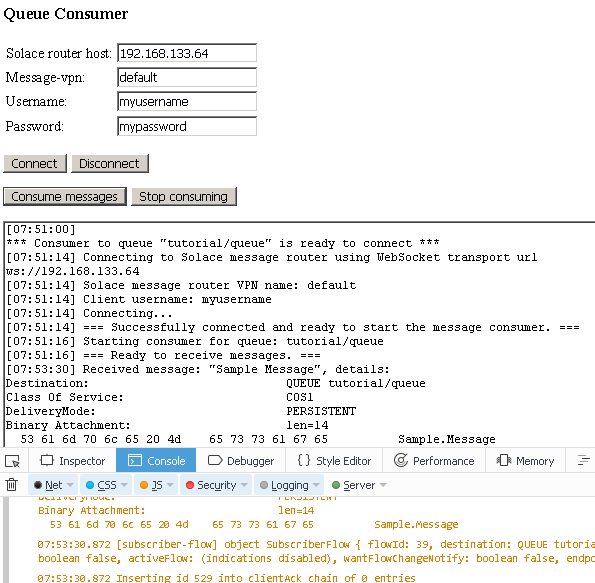Select the element picker icon in devtools

pyautogui.click(x=13, y=461)
